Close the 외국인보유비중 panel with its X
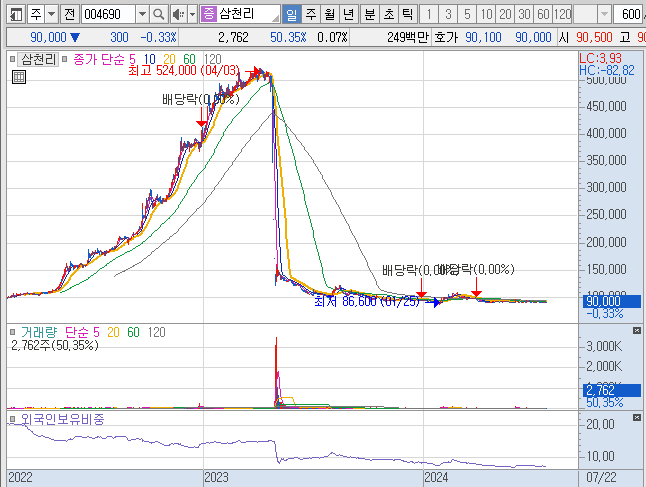 tap(637, 418)
